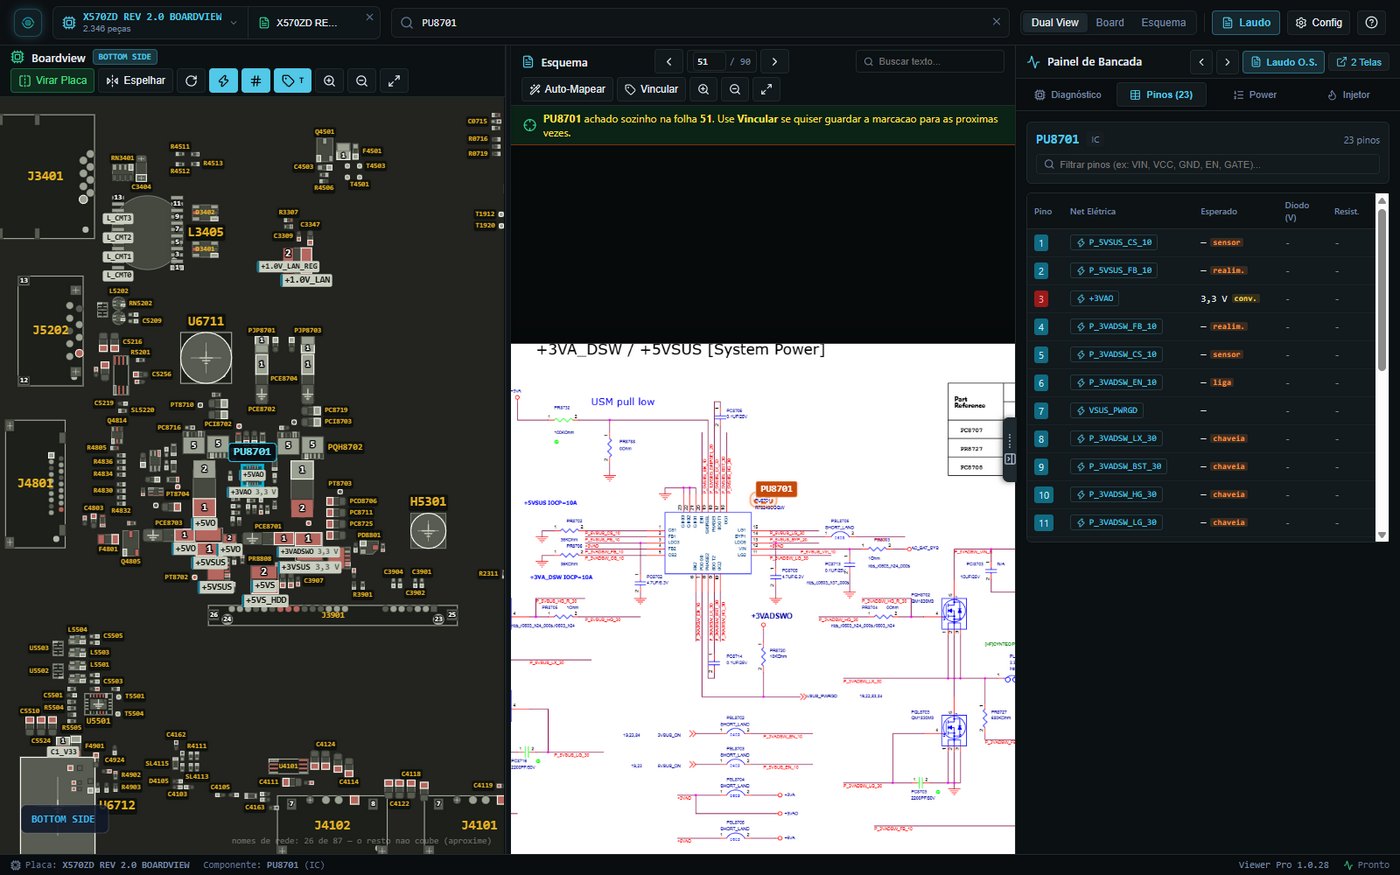Toggle Espelhar mirror mode
The width and height of the screenshot is (1400, 875).
coord(136,81)
